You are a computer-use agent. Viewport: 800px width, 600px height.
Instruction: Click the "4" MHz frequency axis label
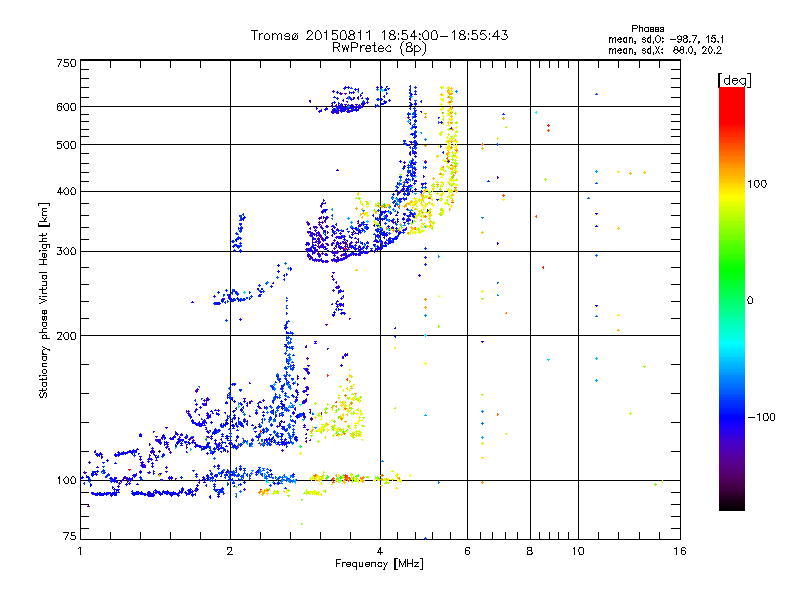coord(380,551)
